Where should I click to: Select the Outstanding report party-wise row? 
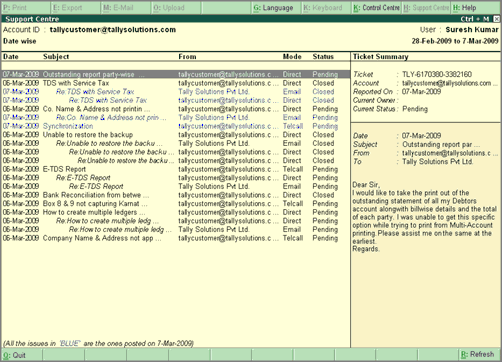point(176,74)
